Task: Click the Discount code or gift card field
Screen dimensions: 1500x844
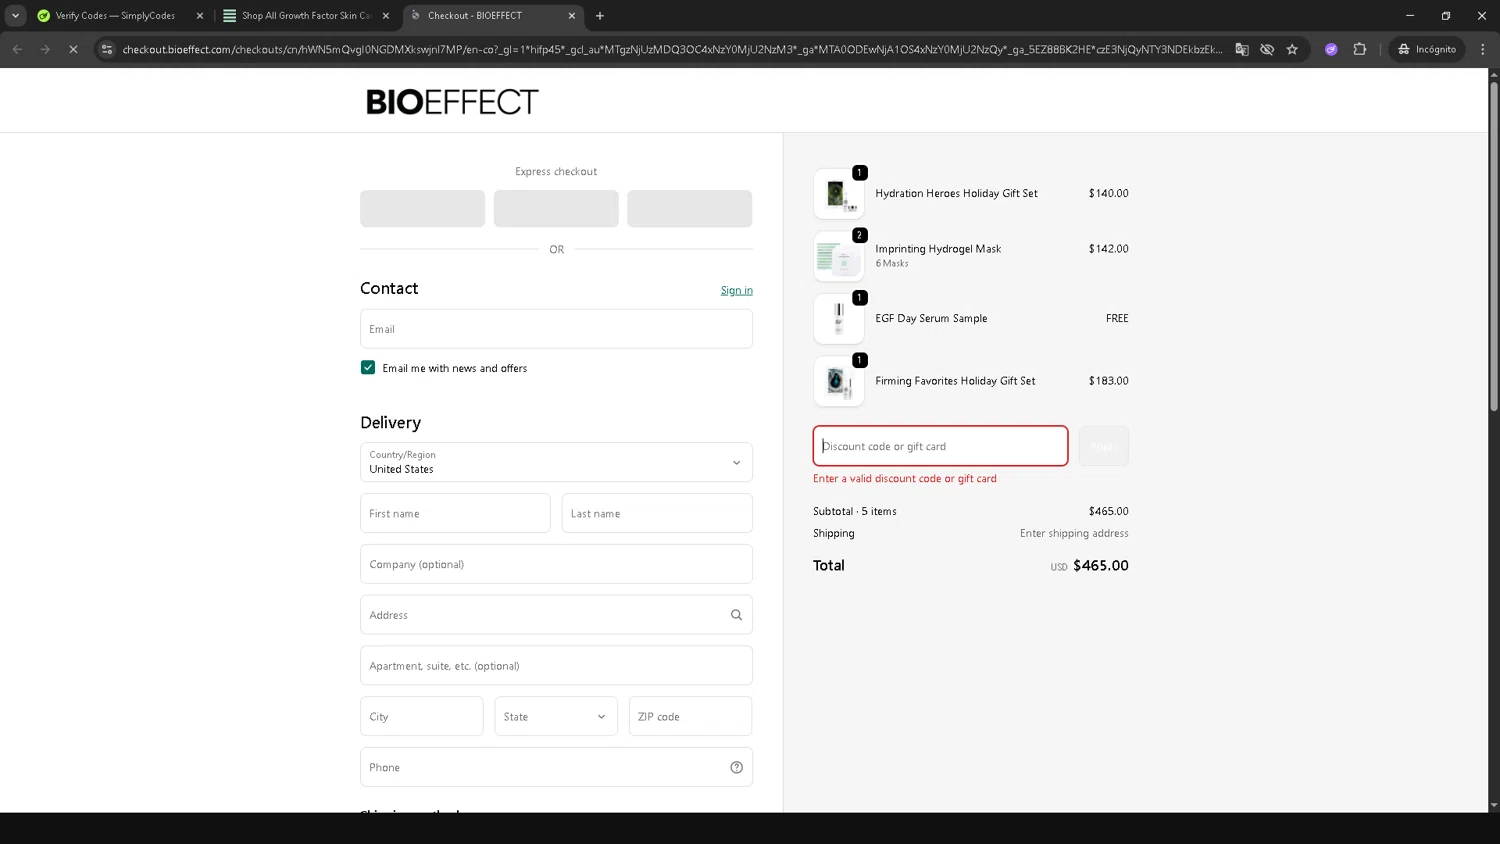Action: click(x=940, y=446)
